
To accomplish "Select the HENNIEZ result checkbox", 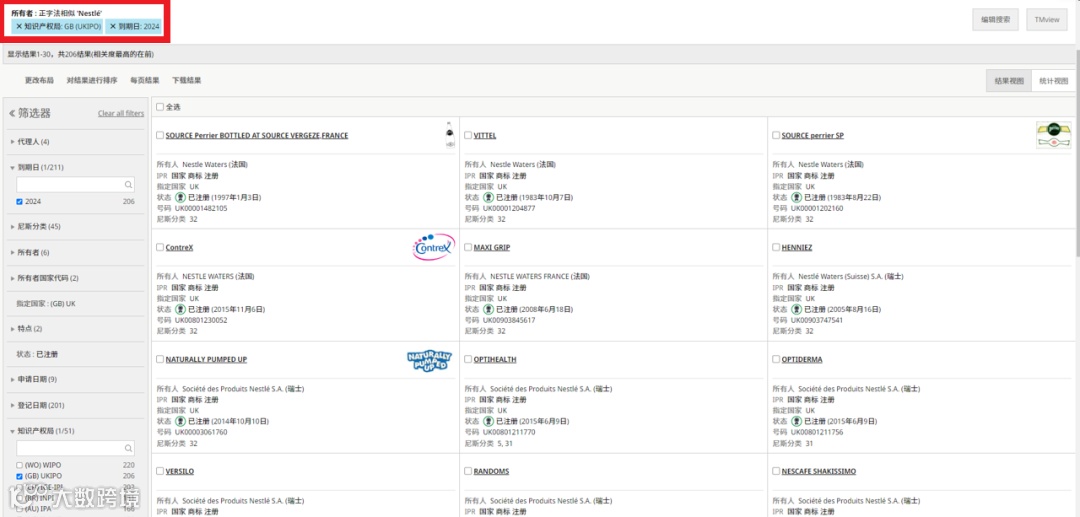I will [x=776, y=247].
